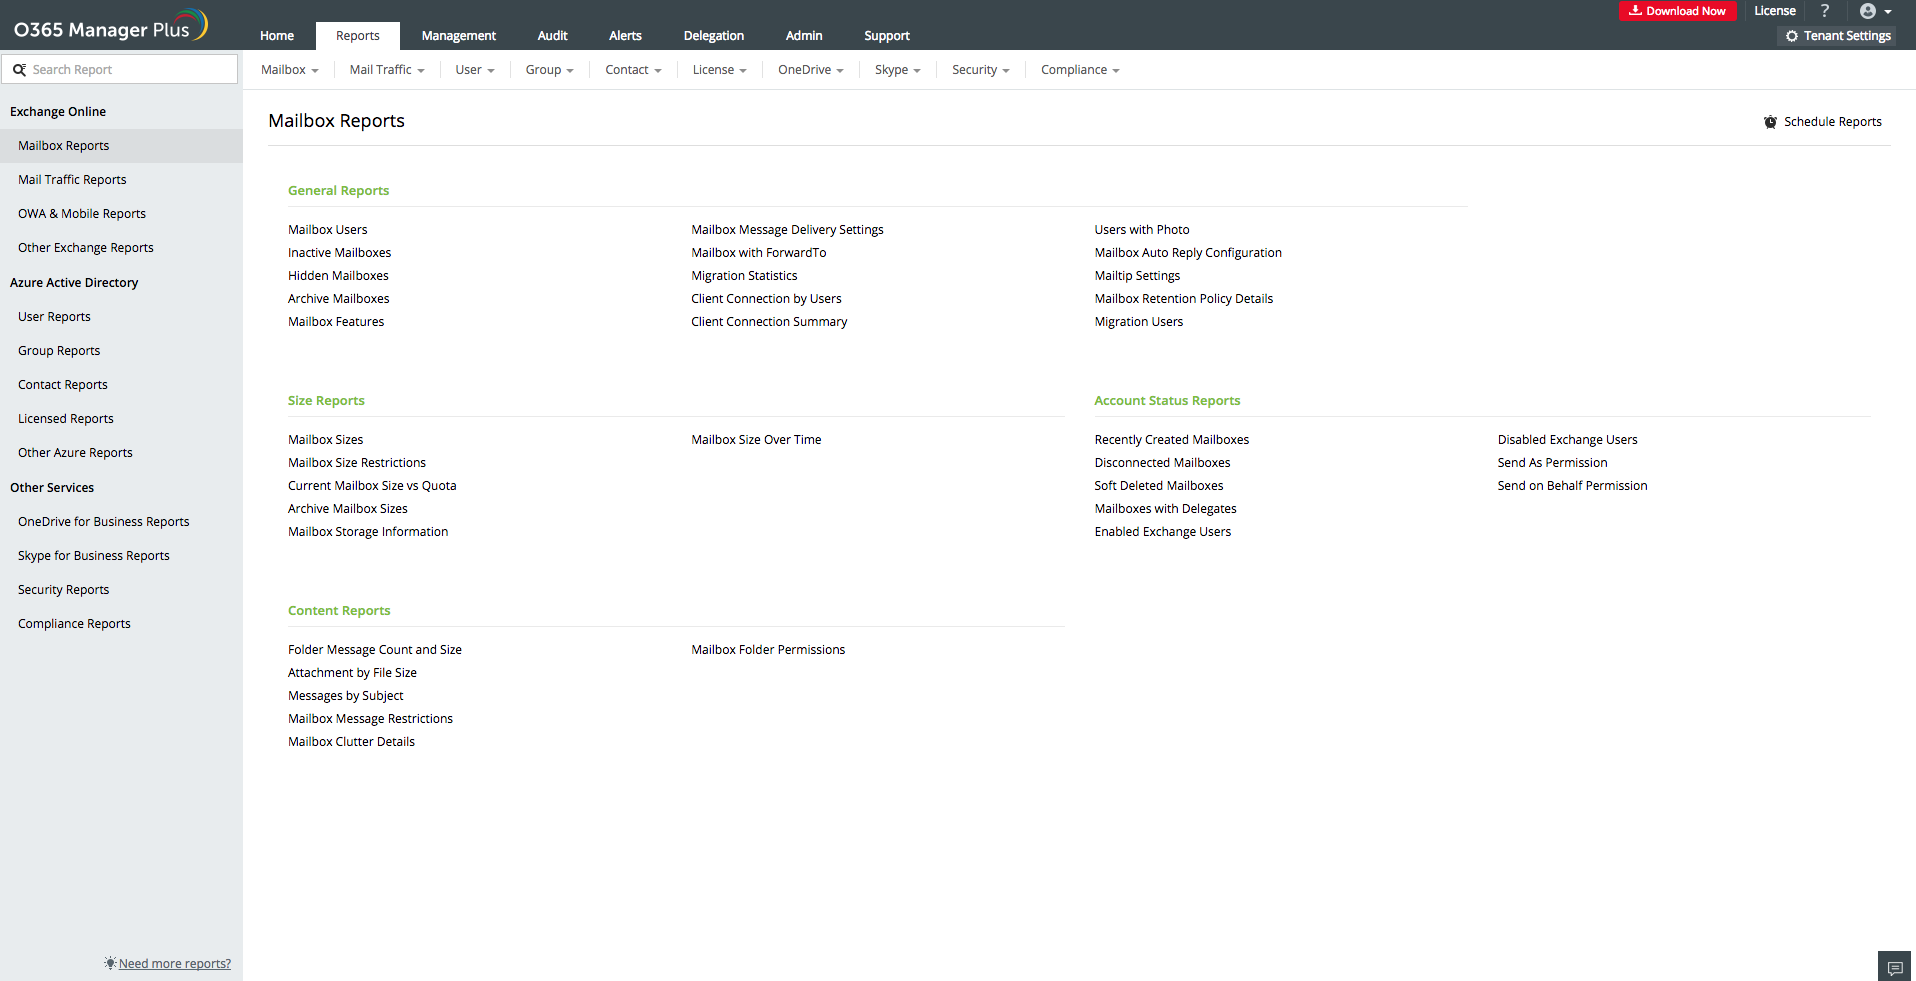This screenshot has height=981, width=1916.
Task: Expand the Mailbox dropdown menu
Action: coord(289,70)
